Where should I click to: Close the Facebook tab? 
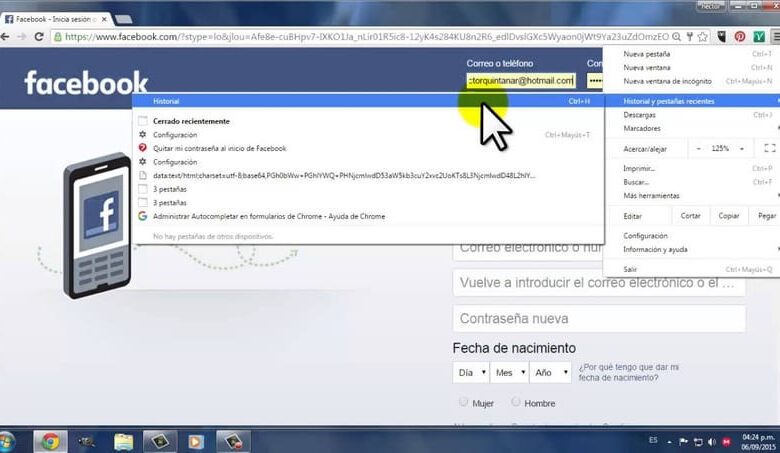click(x=104, y=19)
